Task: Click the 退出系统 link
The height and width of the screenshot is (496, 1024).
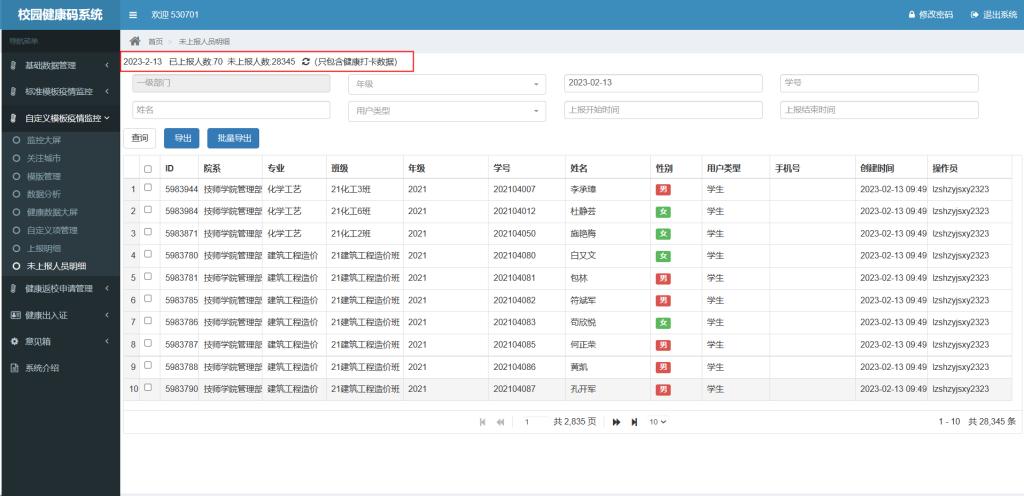Action: coord(1000,14)
